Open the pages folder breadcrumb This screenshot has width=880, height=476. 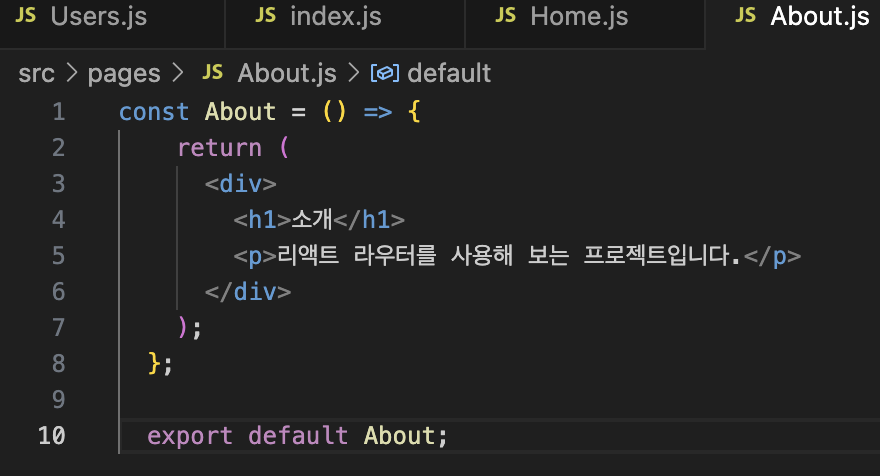point(124,74)
